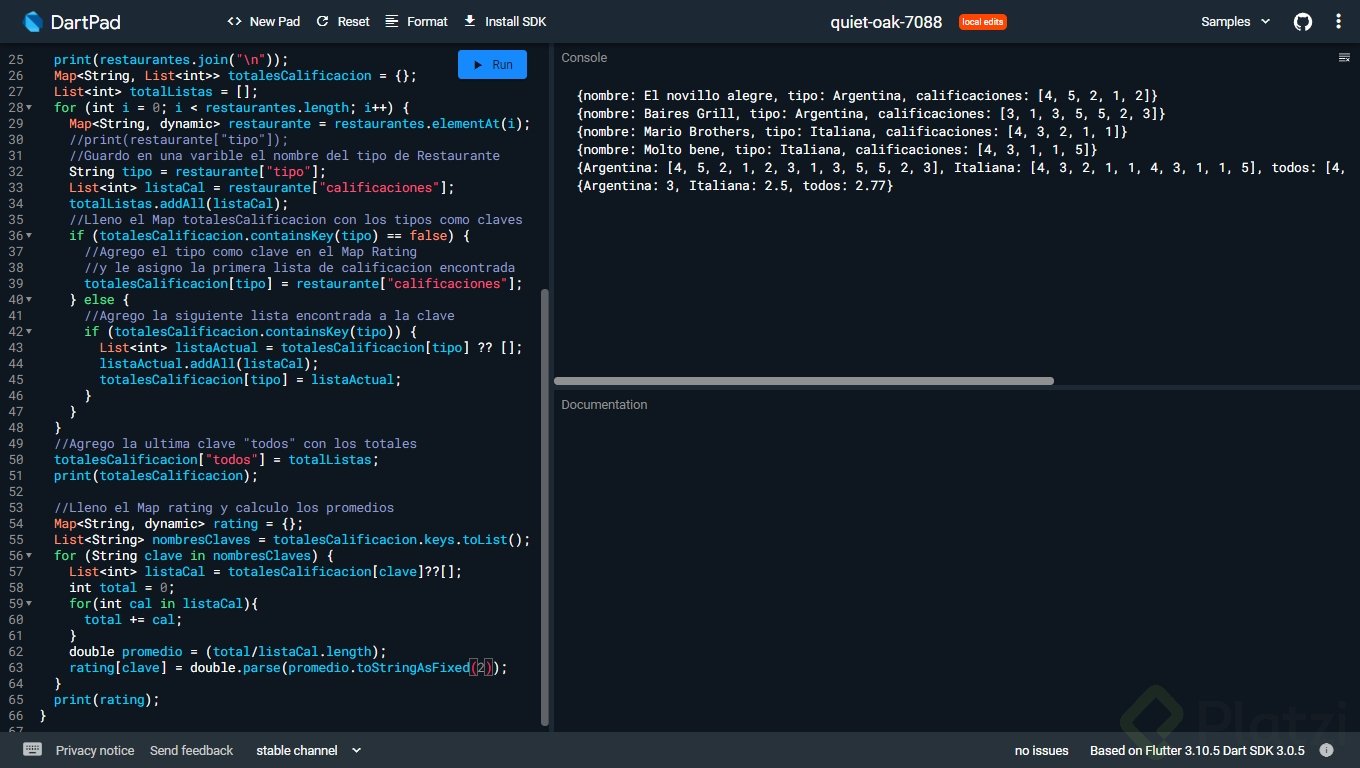
Task: Open the GitHub repository icon
Action: point(1302,21)
